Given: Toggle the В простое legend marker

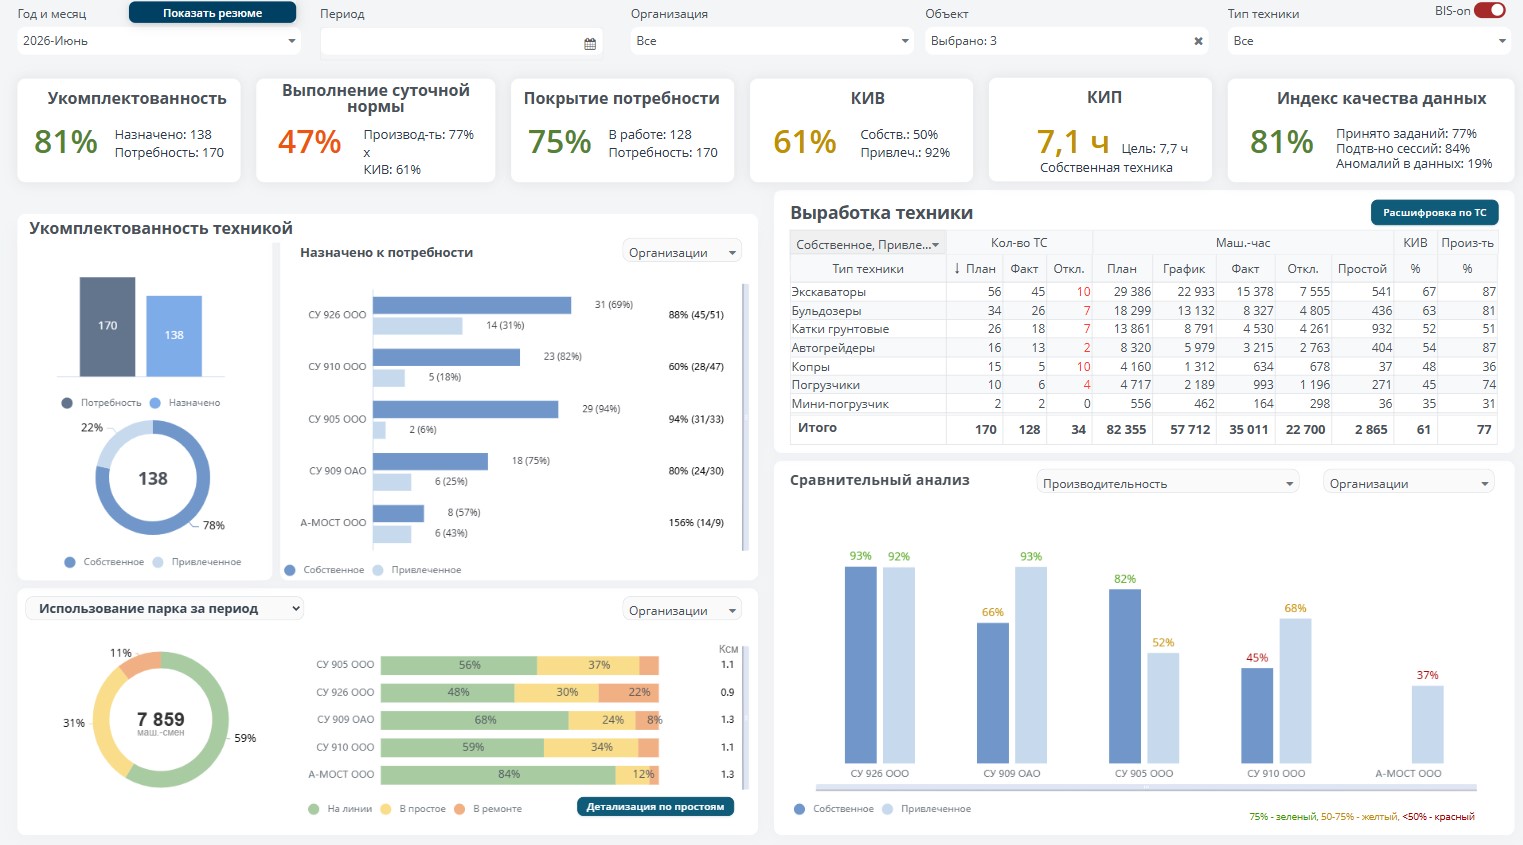Looking at the screenshot, I should [386, 809].
